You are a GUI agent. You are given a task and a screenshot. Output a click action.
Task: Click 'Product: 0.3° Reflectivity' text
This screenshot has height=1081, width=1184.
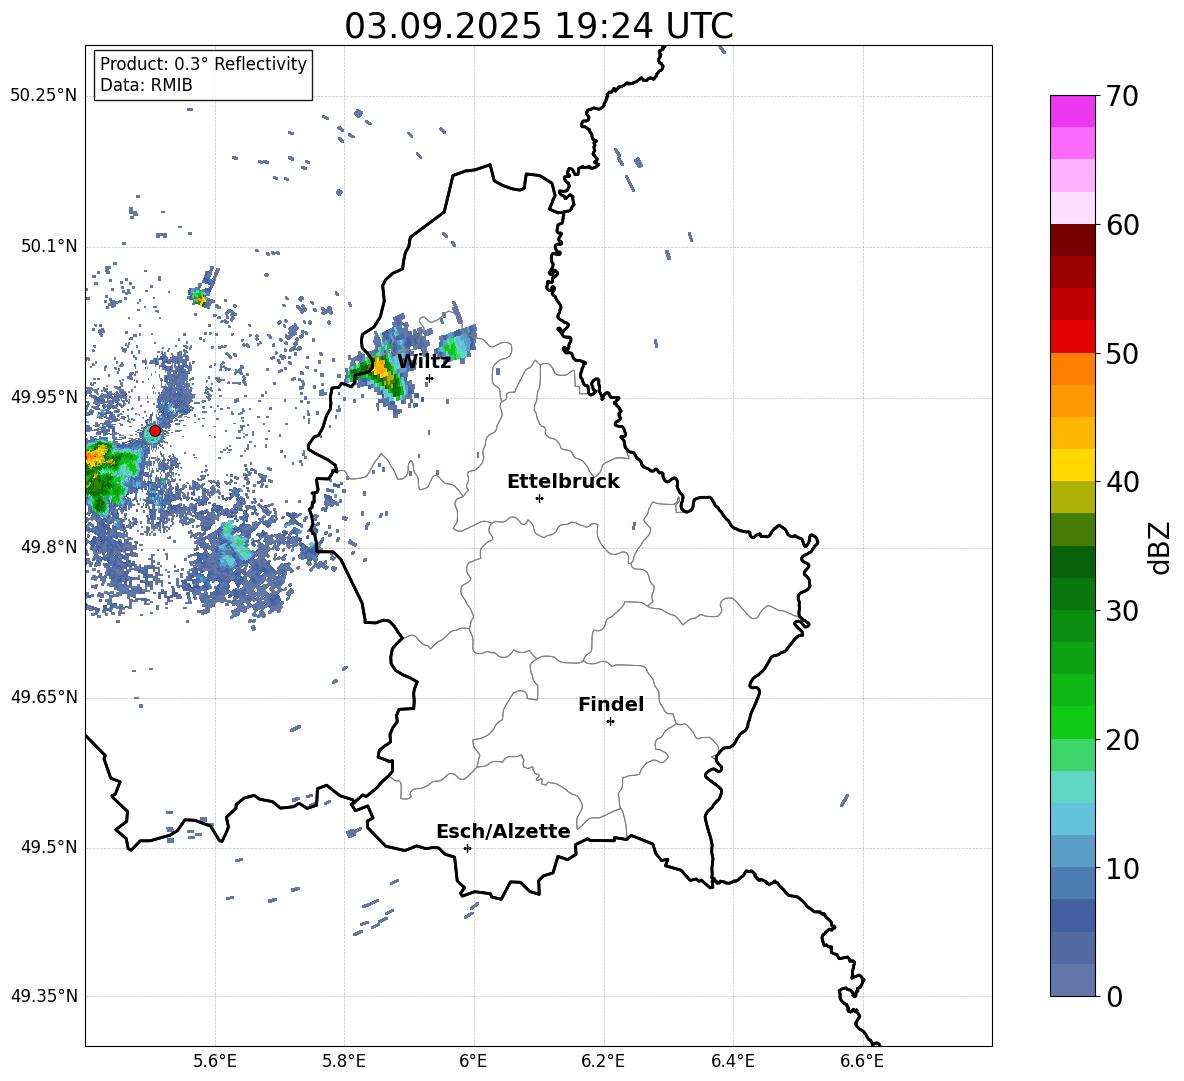tap(203, 64)
